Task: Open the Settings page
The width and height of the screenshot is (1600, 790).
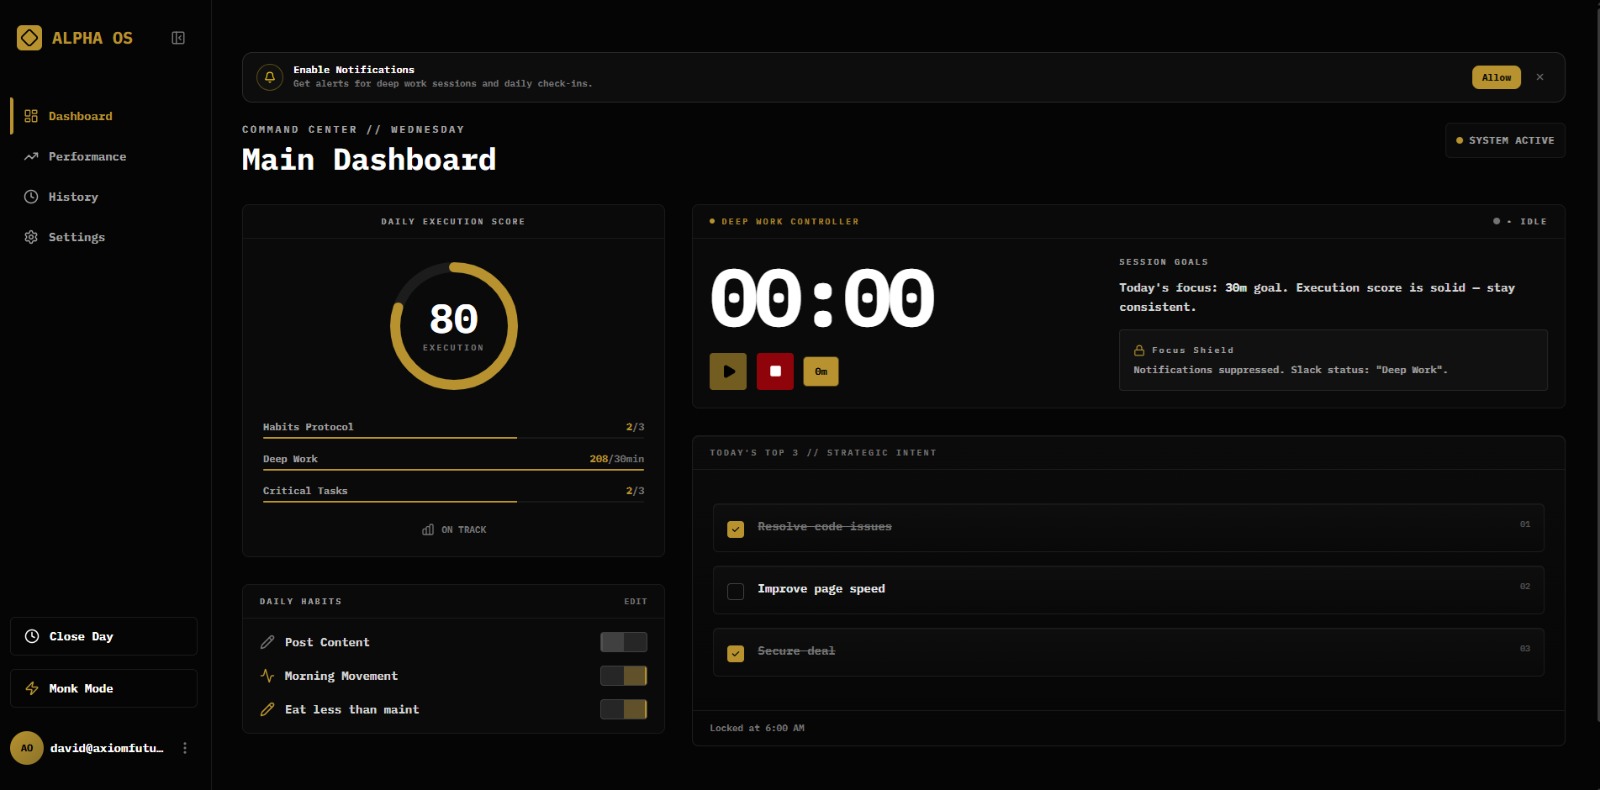Action: (x=104, y=237)
